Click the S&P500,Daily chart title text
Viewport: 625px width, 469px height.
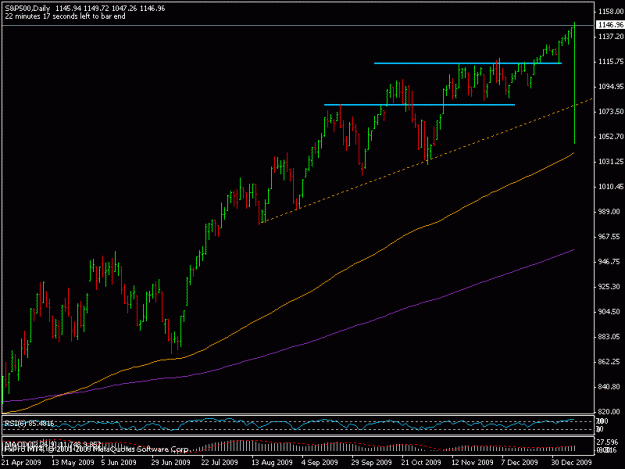(x=27, y=8)
